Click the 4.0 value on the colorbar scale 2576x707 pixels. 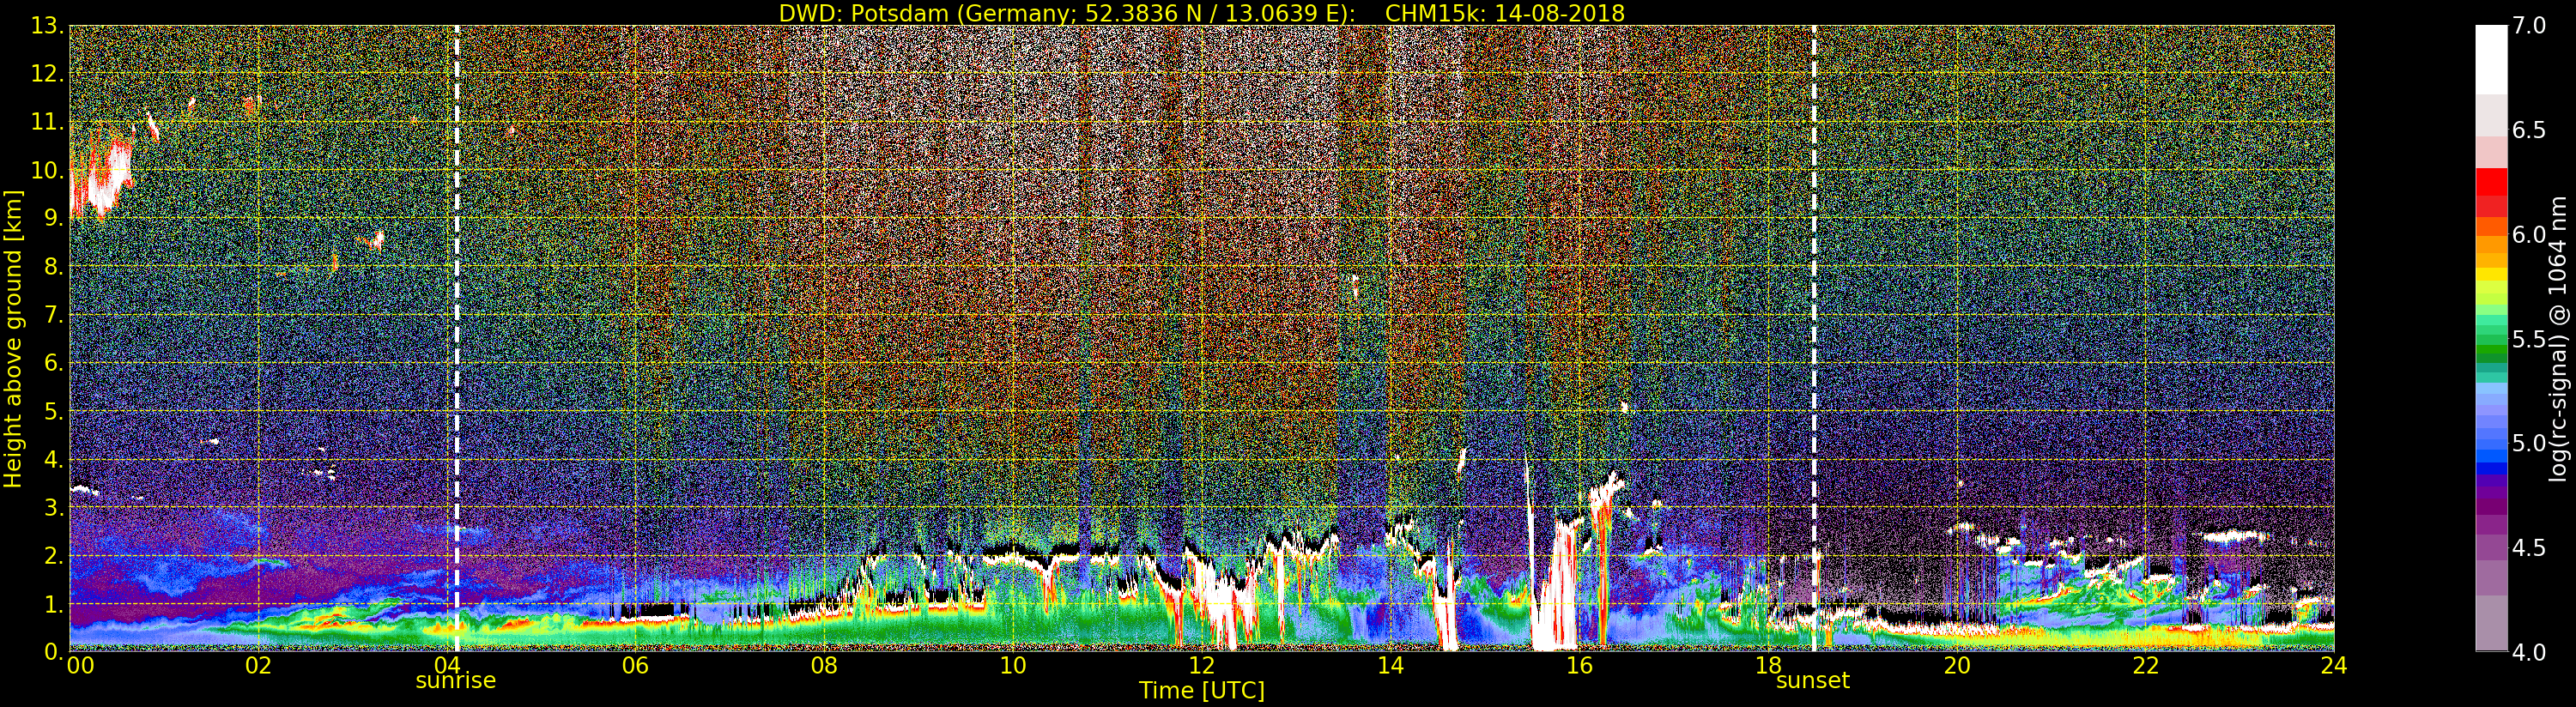coord(2529,652)
